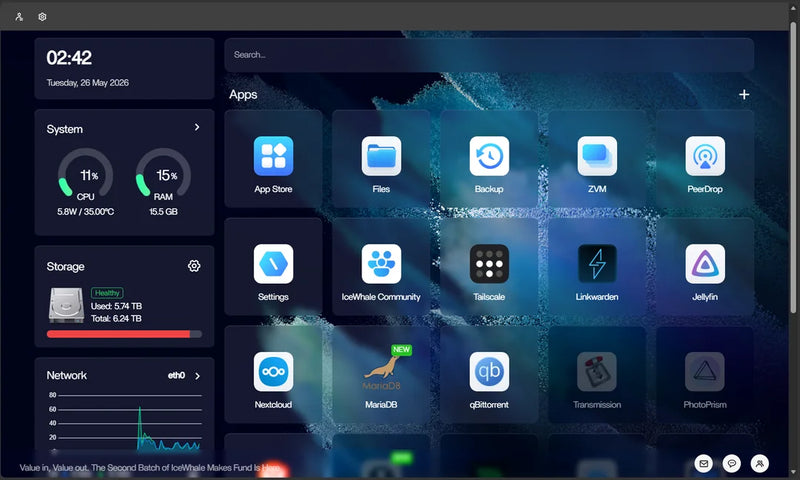Launch Jellyfin media app
This screenshot has width=800, height=480.
(x=705, y=264)
